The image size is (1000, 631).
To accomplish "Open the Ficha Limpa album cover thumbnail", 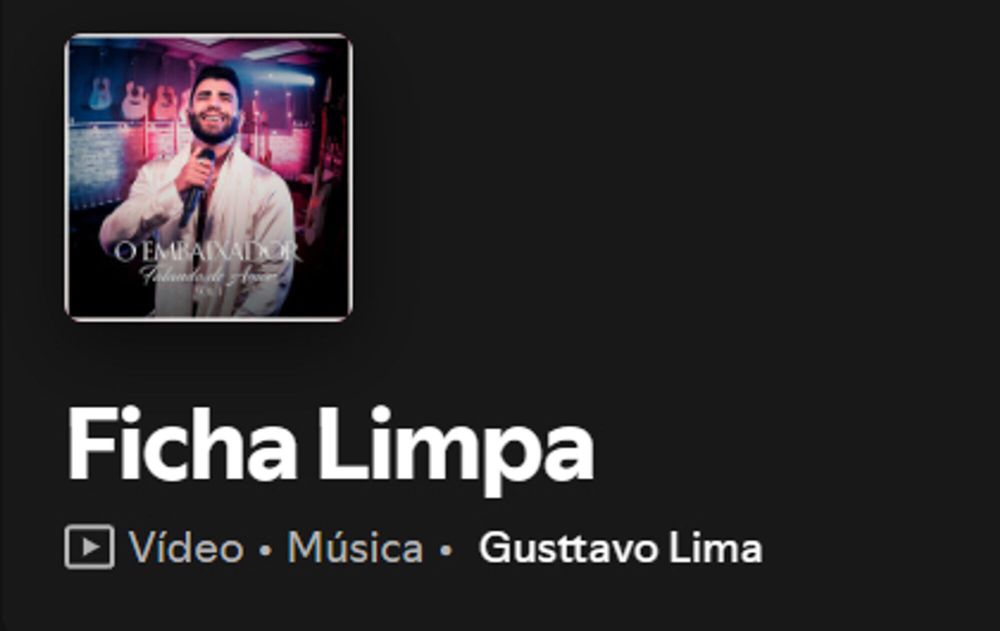I will coord(209,177).
